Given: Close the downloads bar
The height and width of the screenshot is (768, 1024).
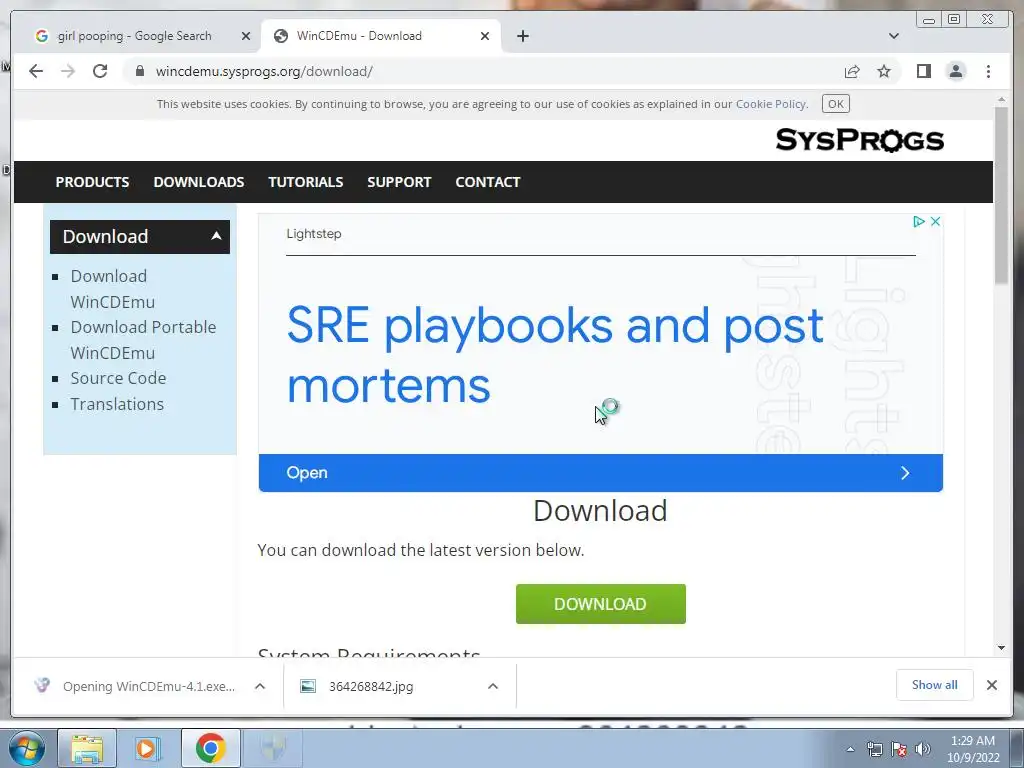Looking at the screenshot, I should (991, 685).
